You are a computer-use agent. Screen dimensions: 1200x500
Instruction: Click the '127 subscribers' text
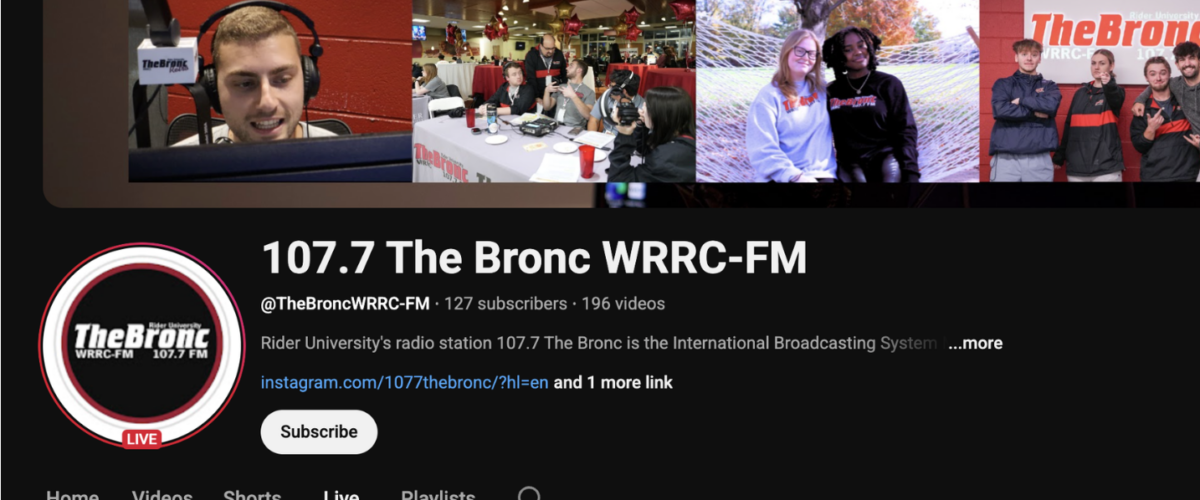[x=505, y=303]
